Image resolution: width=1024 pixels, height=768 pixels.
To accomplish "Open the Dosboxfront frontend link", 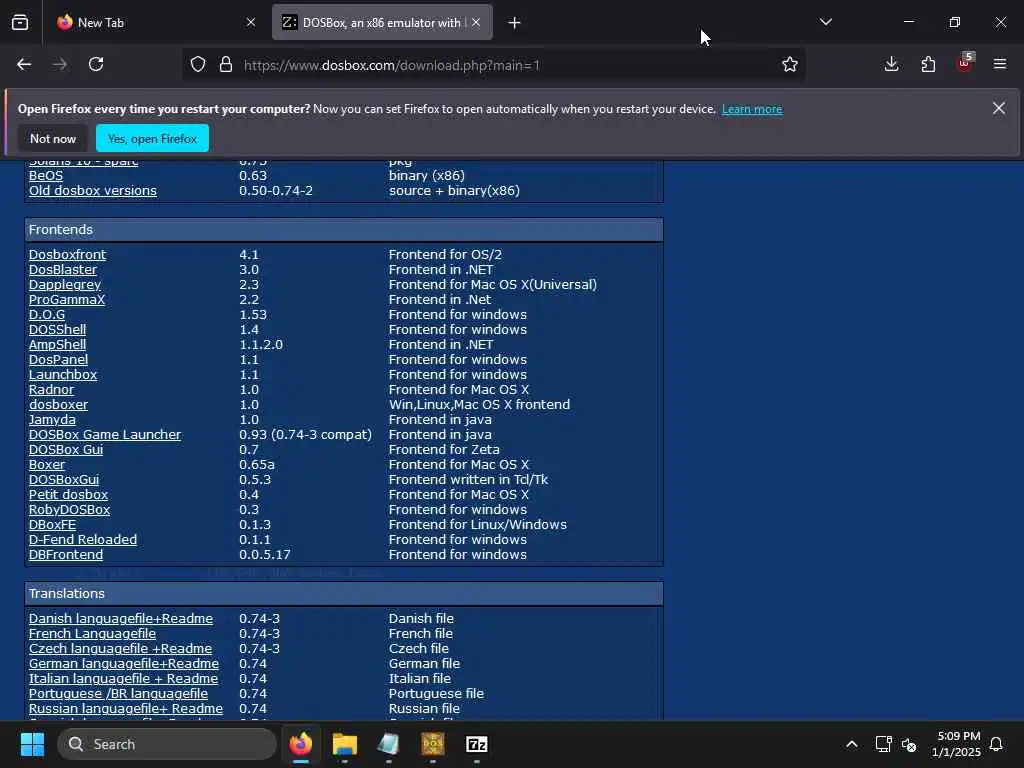I will pos(67,255).
